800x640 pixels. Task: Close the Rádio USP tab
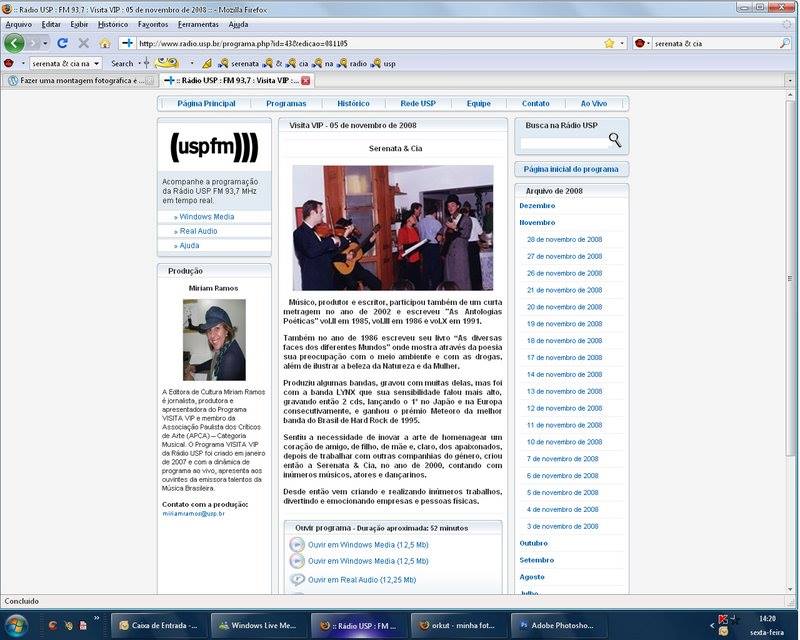pyautogui.click(x=306, y=81)
